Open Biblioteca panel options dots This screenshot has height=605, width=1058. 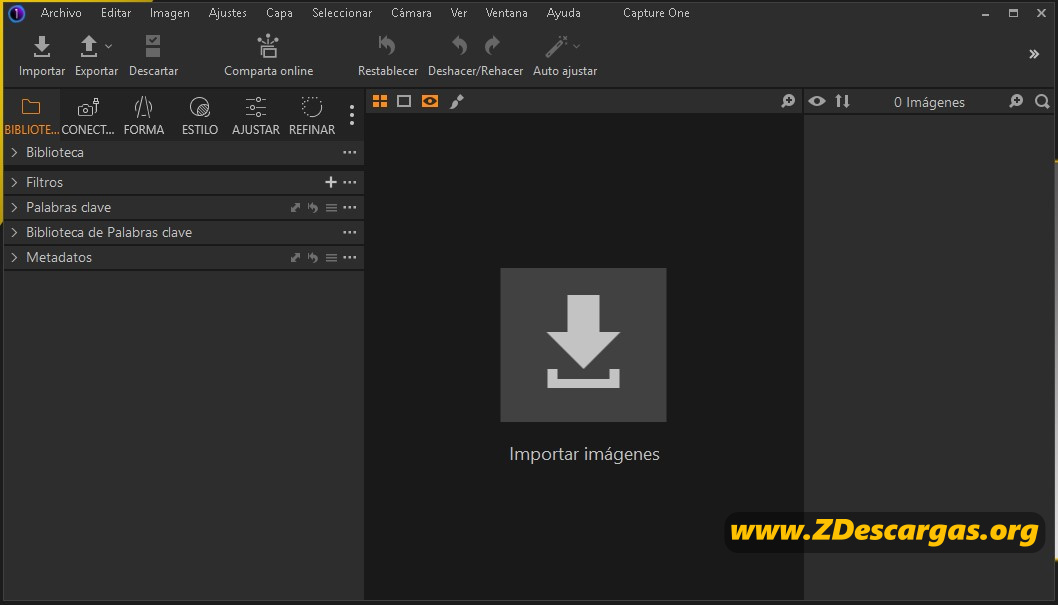click(350, 152)
